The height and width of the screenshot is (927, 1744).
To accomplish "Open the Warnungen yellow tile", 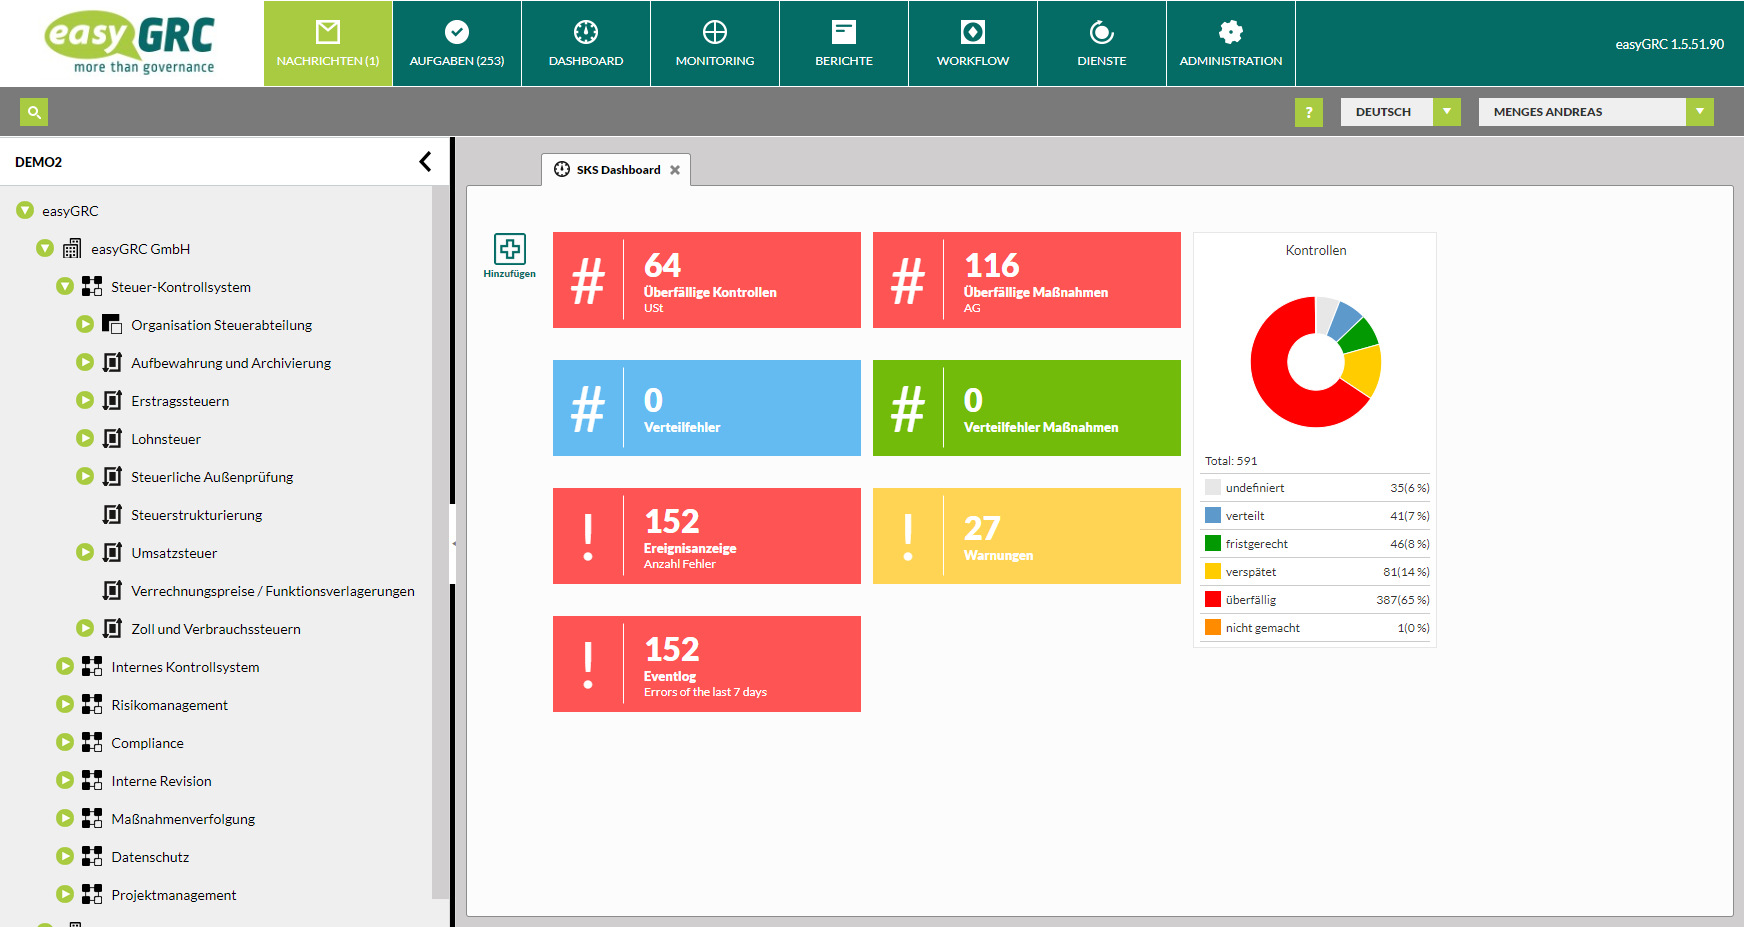I will click(1027, 536).
